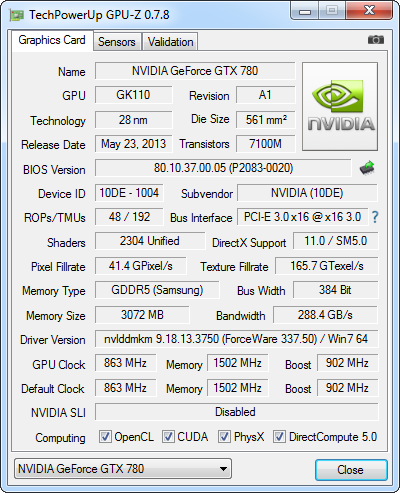Click the NVIDIA logo image

pyautogui.click(x=340, y=106)
